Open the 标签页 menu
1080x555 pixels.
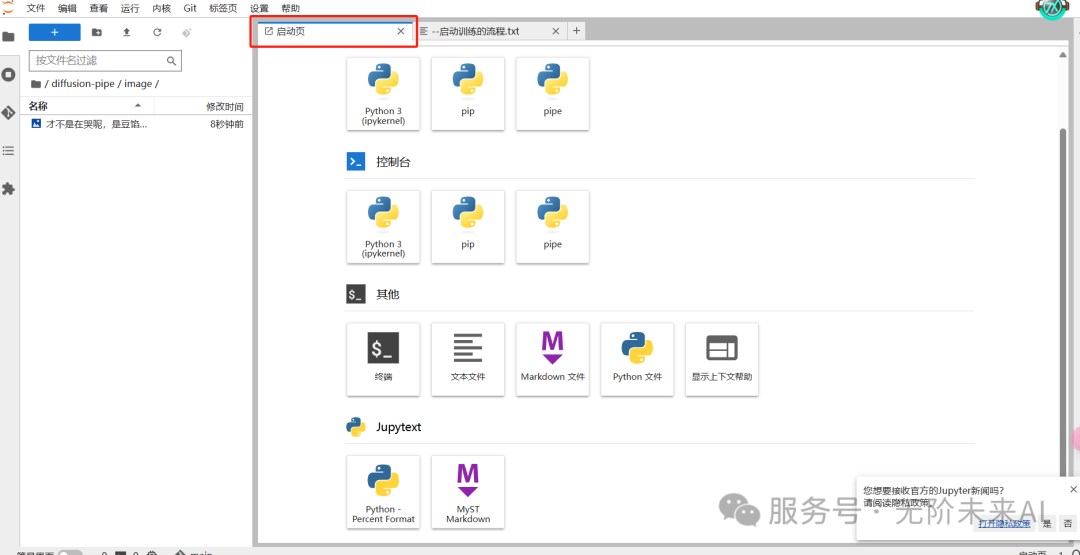click(x=223, y=8)
